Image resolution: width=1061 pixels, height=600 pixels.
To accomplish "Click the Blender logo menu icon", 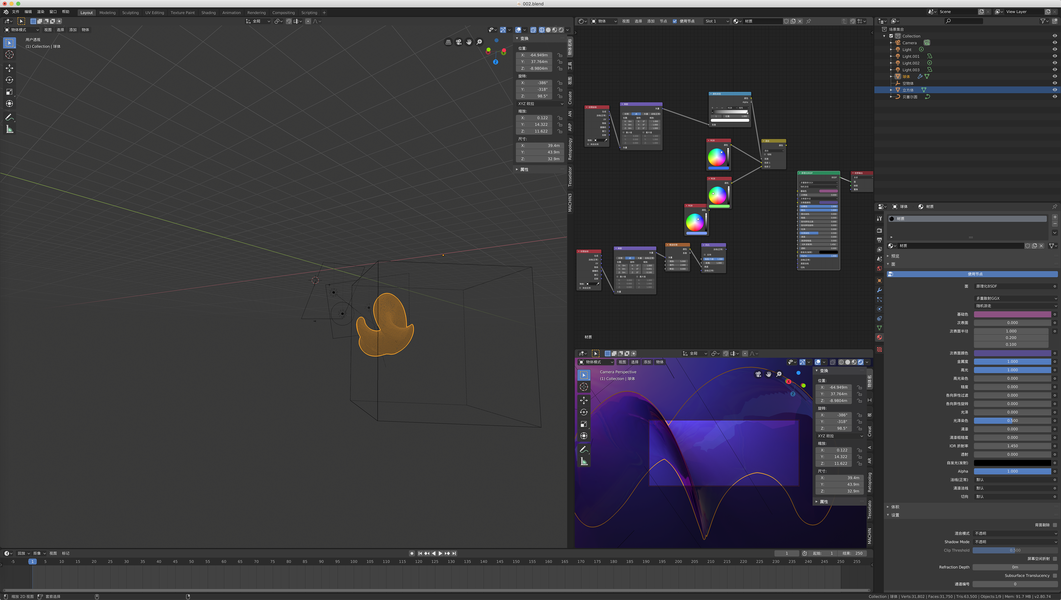I will [6, 11].
